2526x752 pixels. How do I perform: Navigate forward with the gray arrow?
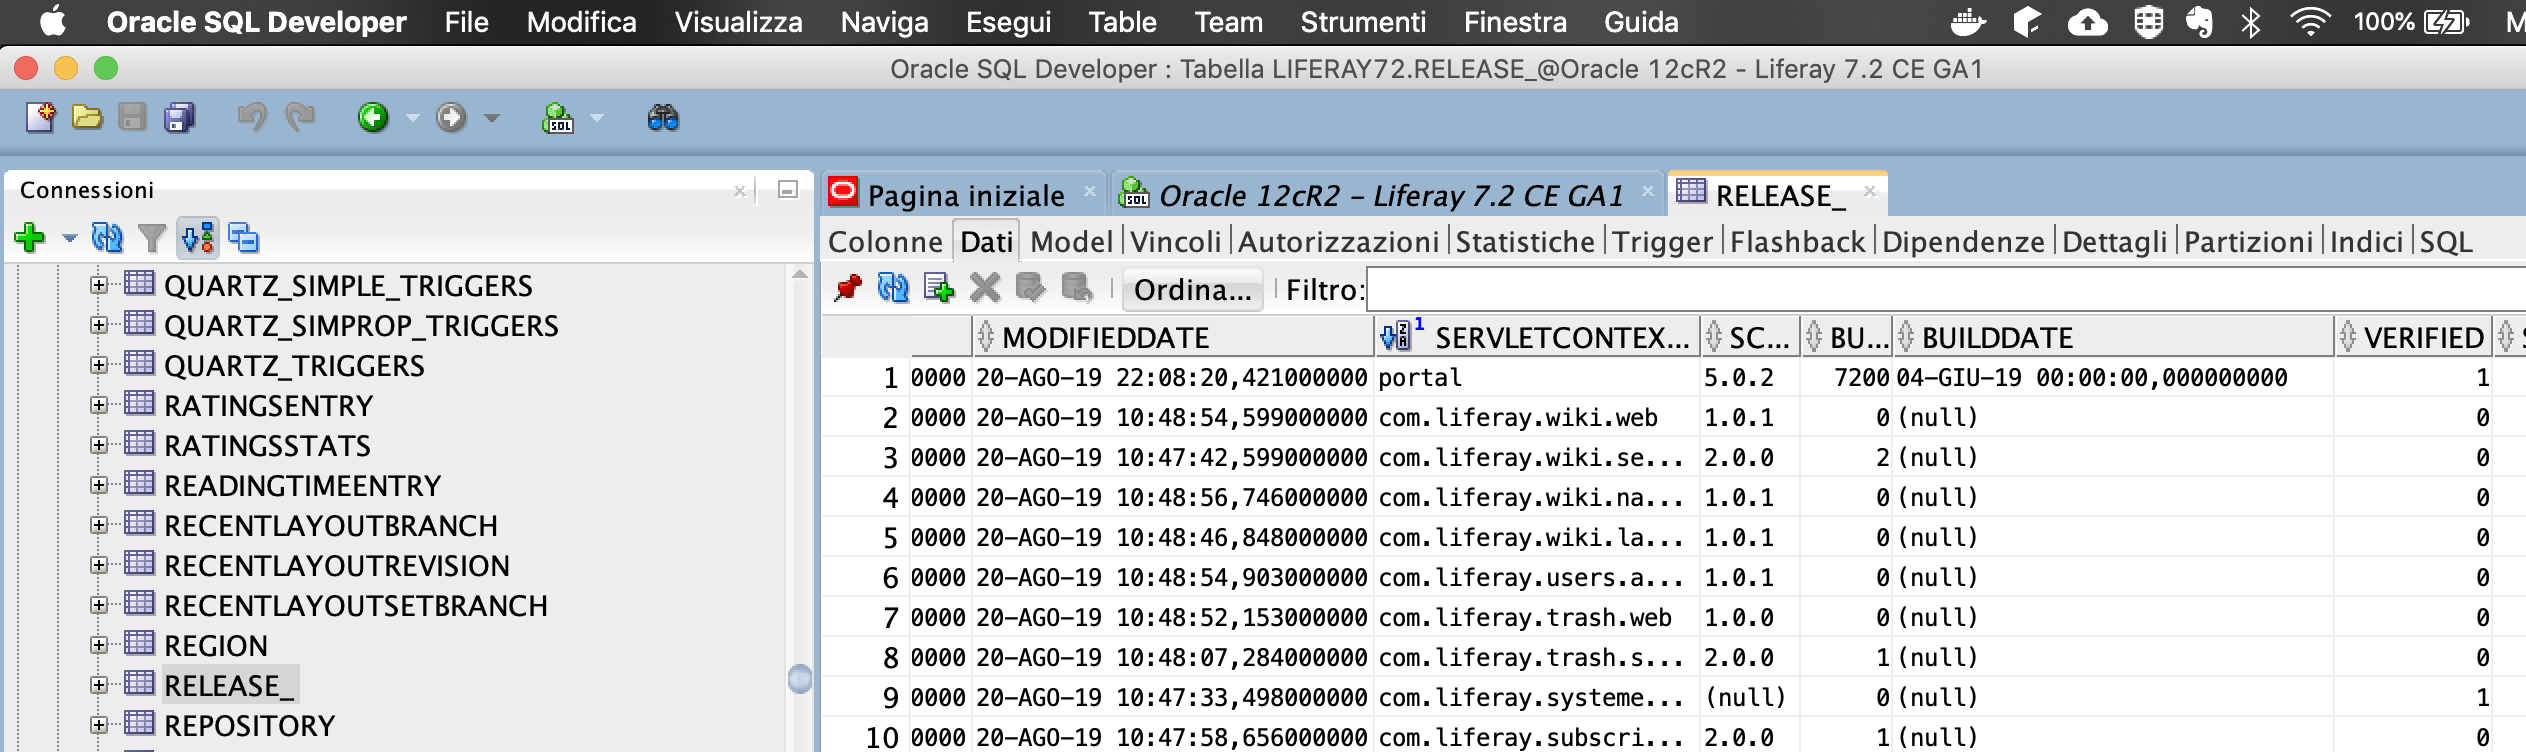[451, 118]
